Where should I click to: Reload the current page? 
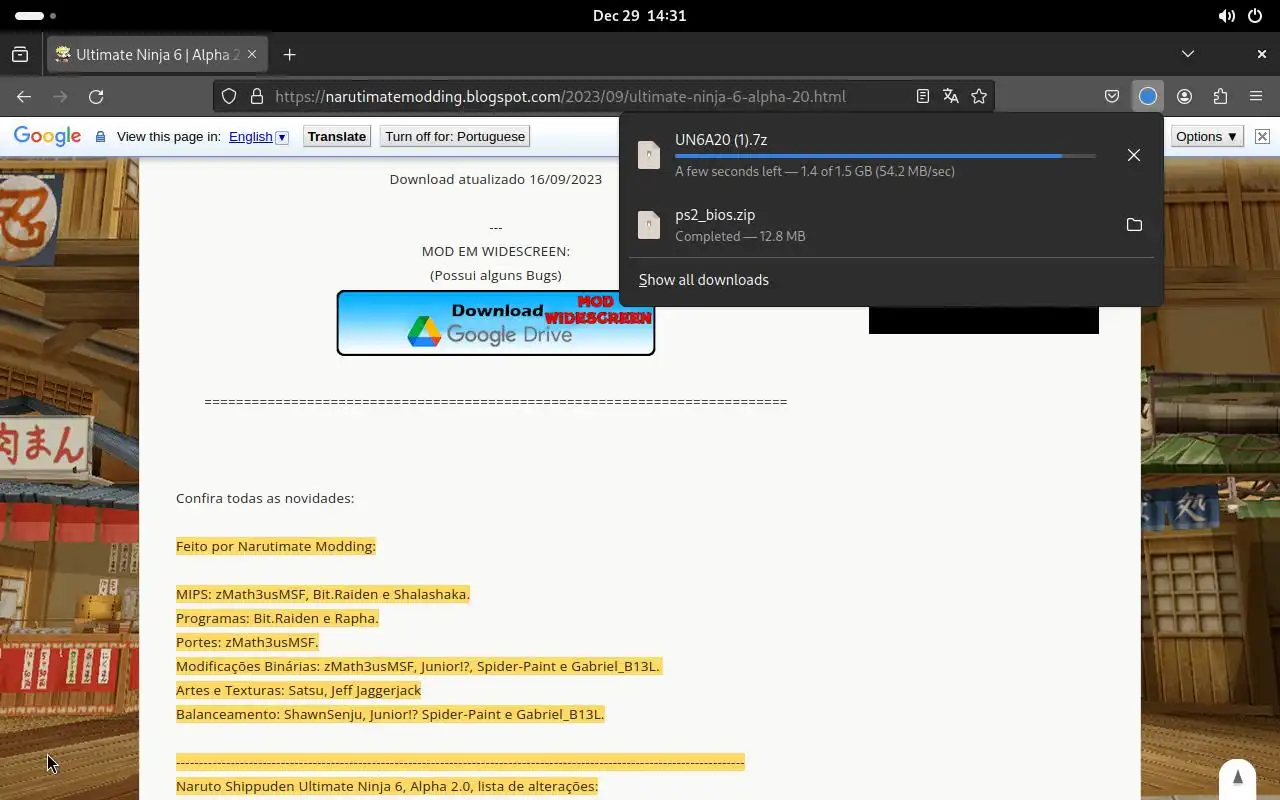(96, 96)
